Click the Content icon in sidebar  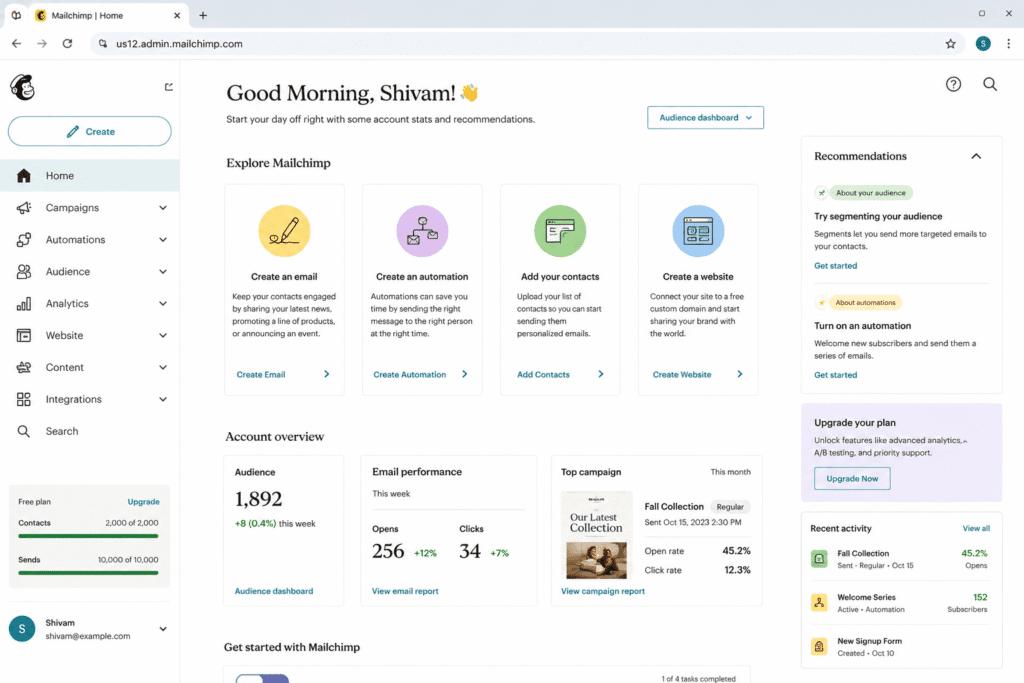coord(24,368)
